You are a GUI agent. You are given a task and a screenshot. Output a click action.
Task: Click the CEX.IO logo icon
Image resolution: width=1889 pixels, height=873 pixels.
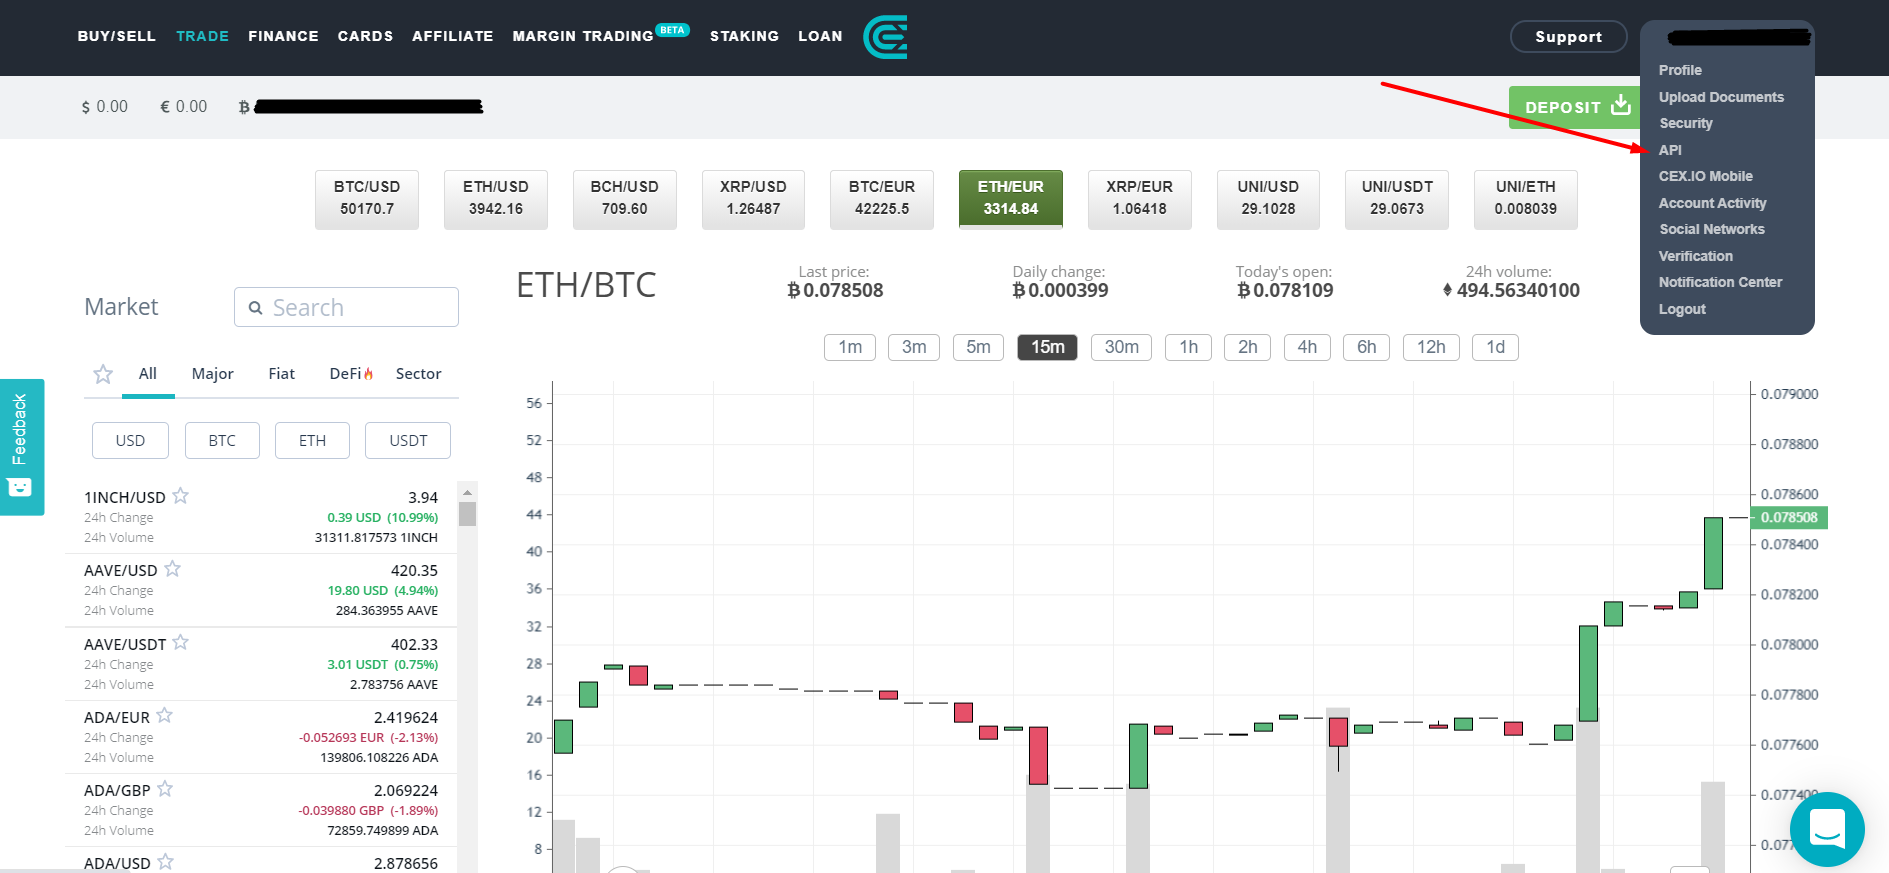click(885, 37)
